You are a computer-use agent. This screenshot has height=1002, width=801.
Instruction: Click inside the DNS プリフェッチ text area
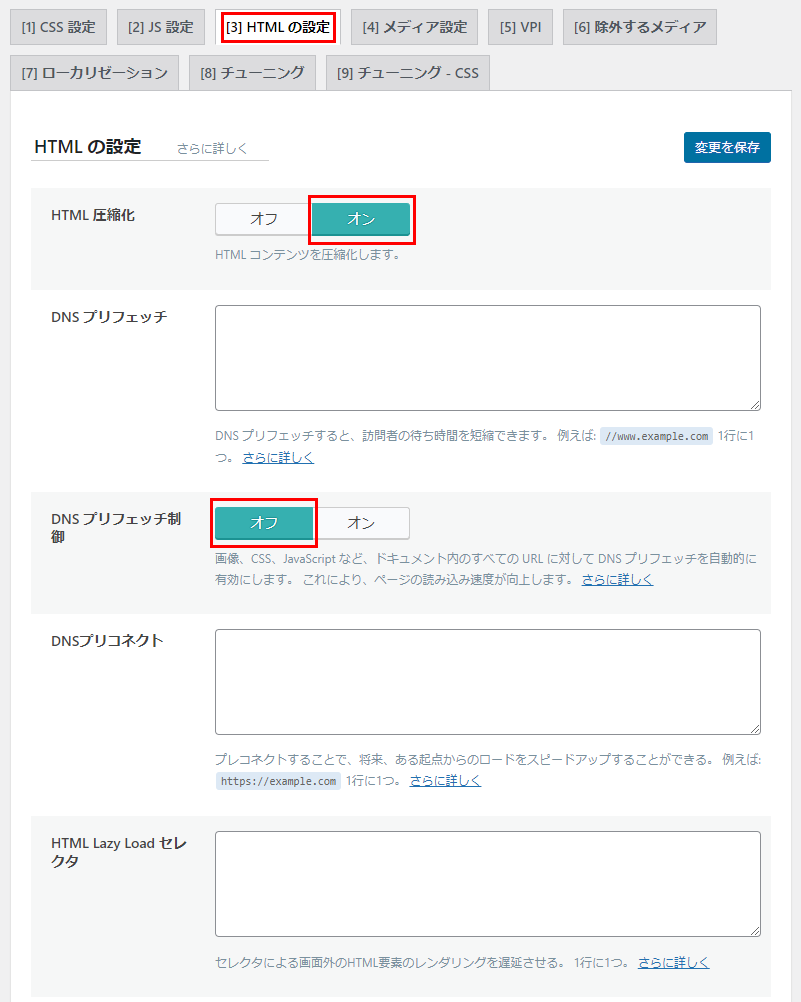coord(487,357)
